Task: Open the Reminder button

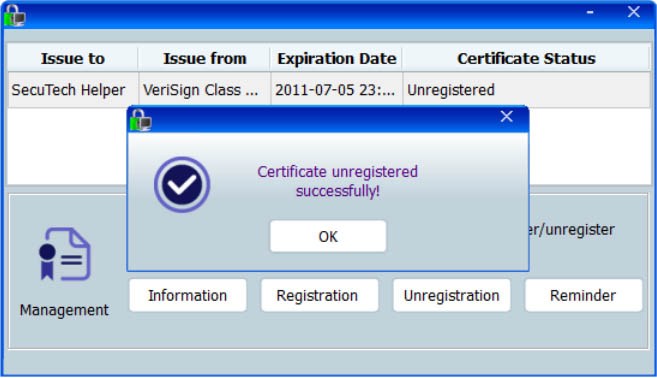Action: pyautogui.click(x=583, y=295)
